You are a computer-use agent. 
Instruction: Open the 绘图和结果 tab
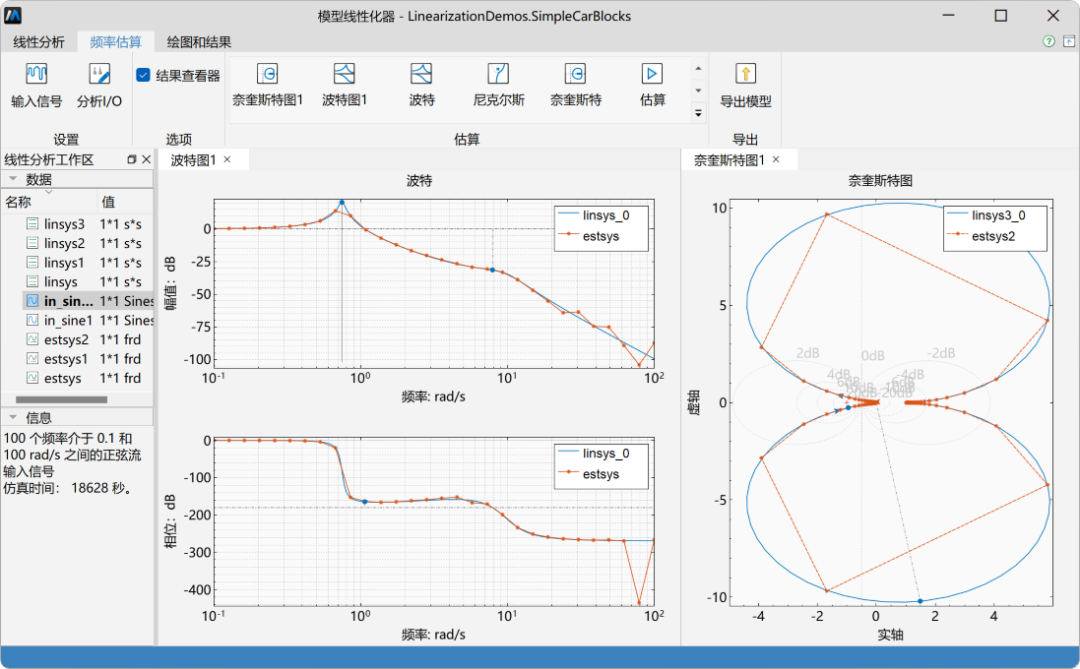tap(201, 43)
